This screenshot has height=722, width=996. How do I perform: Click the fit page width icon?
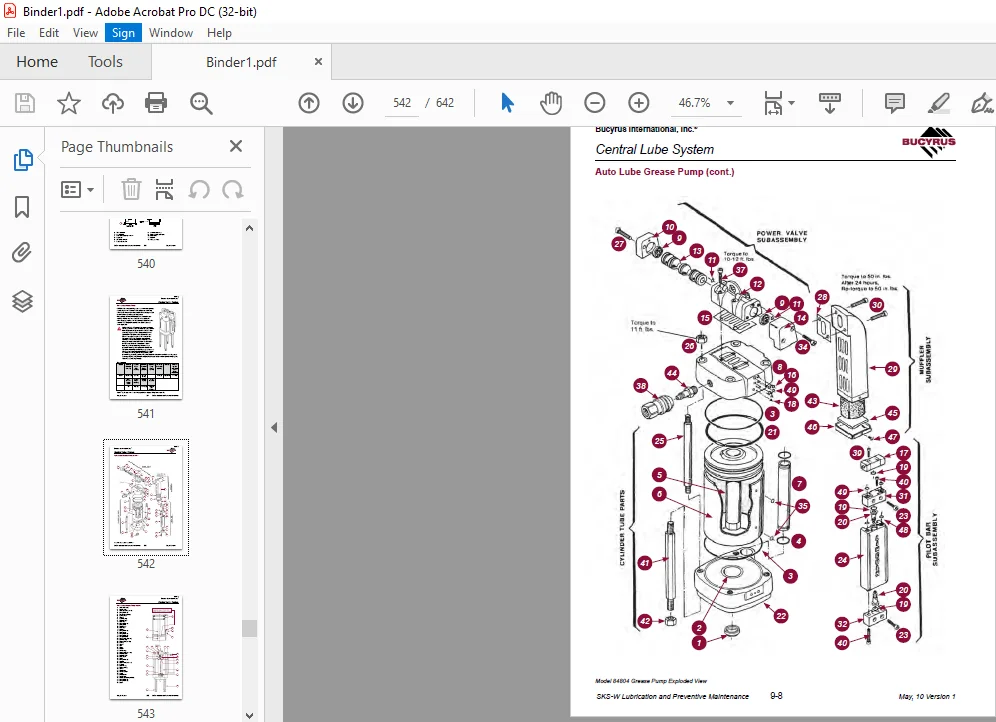coord(773,103)
